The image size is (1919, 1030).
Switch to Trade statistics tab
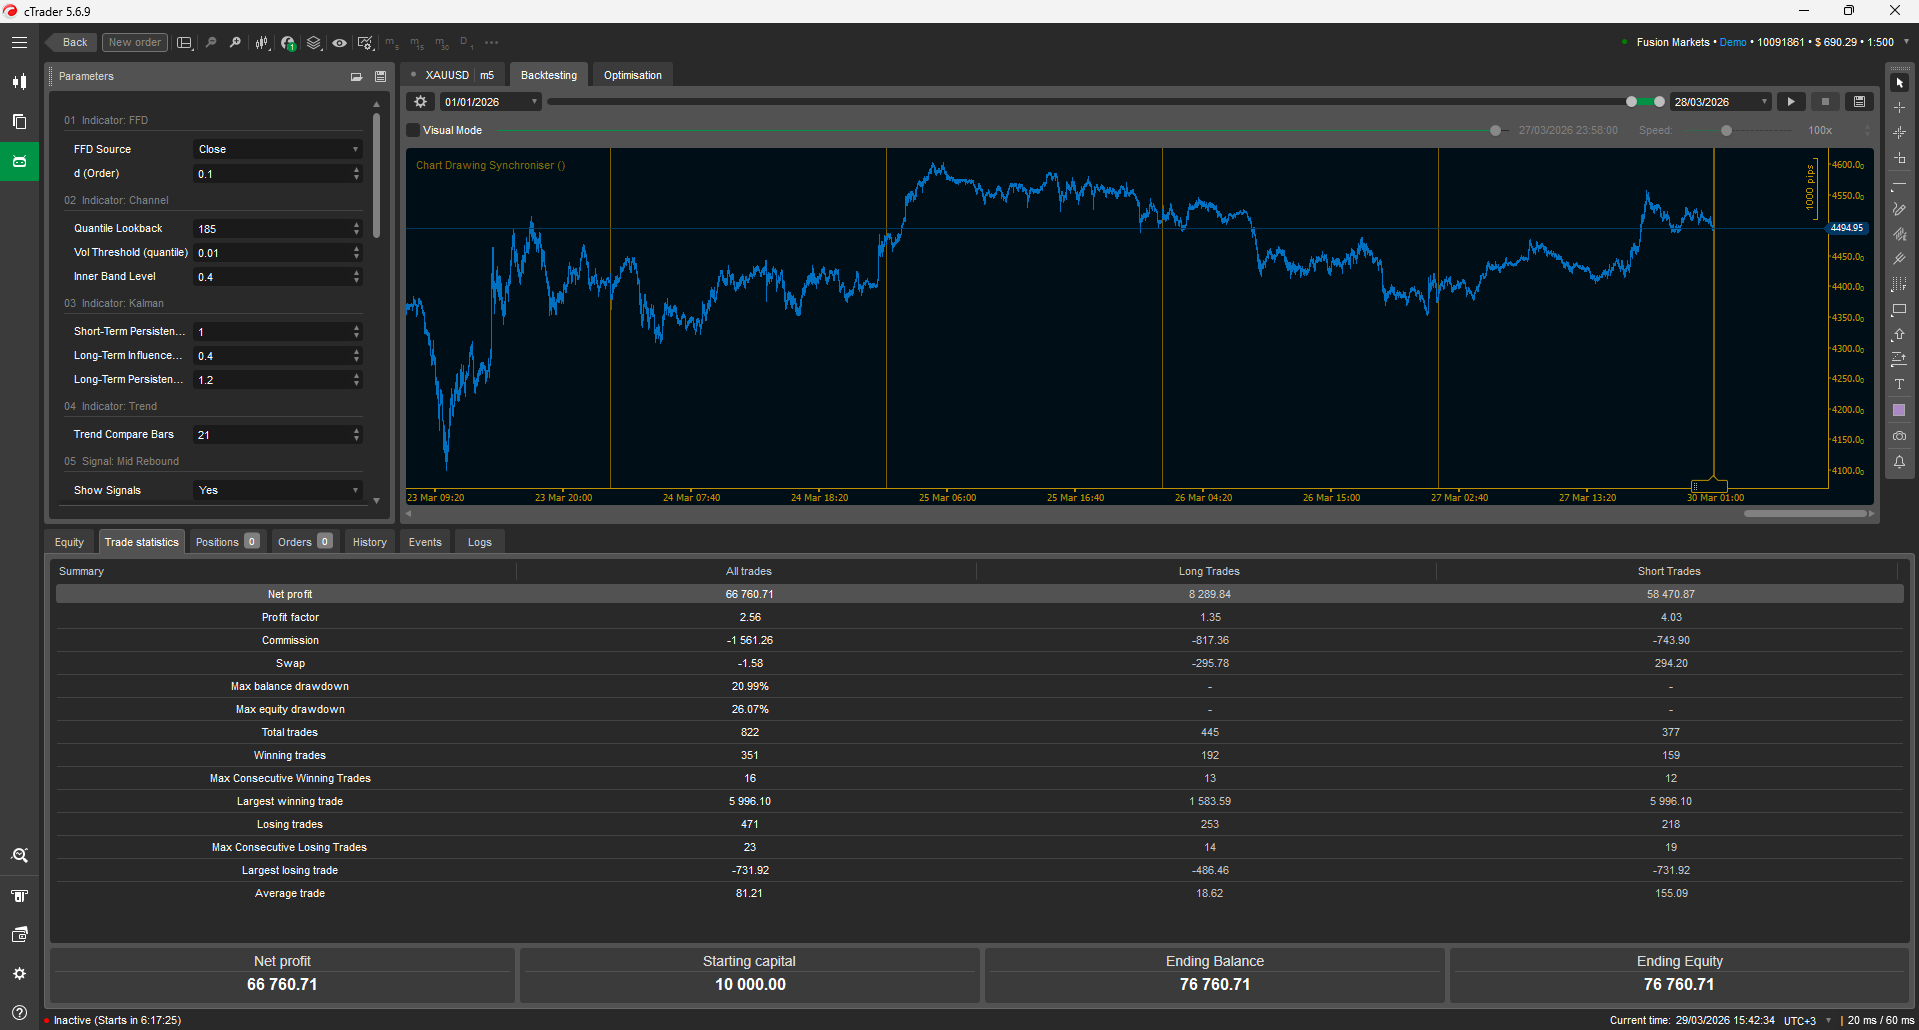(x=141, y=541)
